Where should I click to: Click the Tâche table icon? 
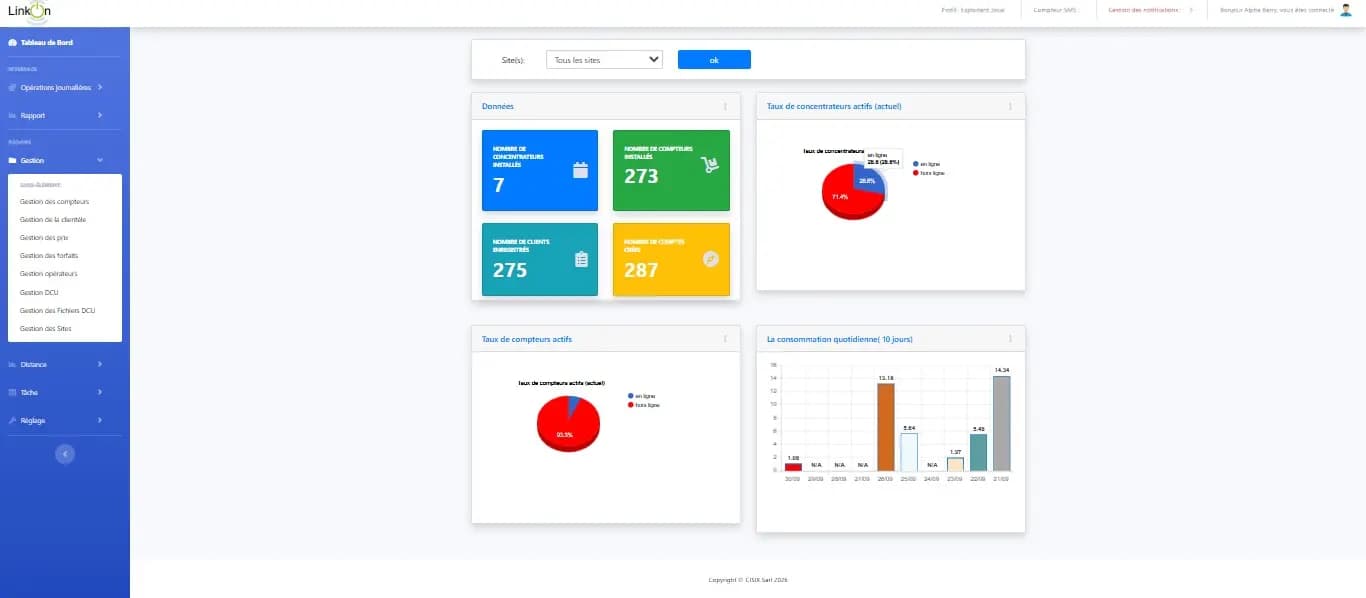pyautogui.click(x=12, y=392)
